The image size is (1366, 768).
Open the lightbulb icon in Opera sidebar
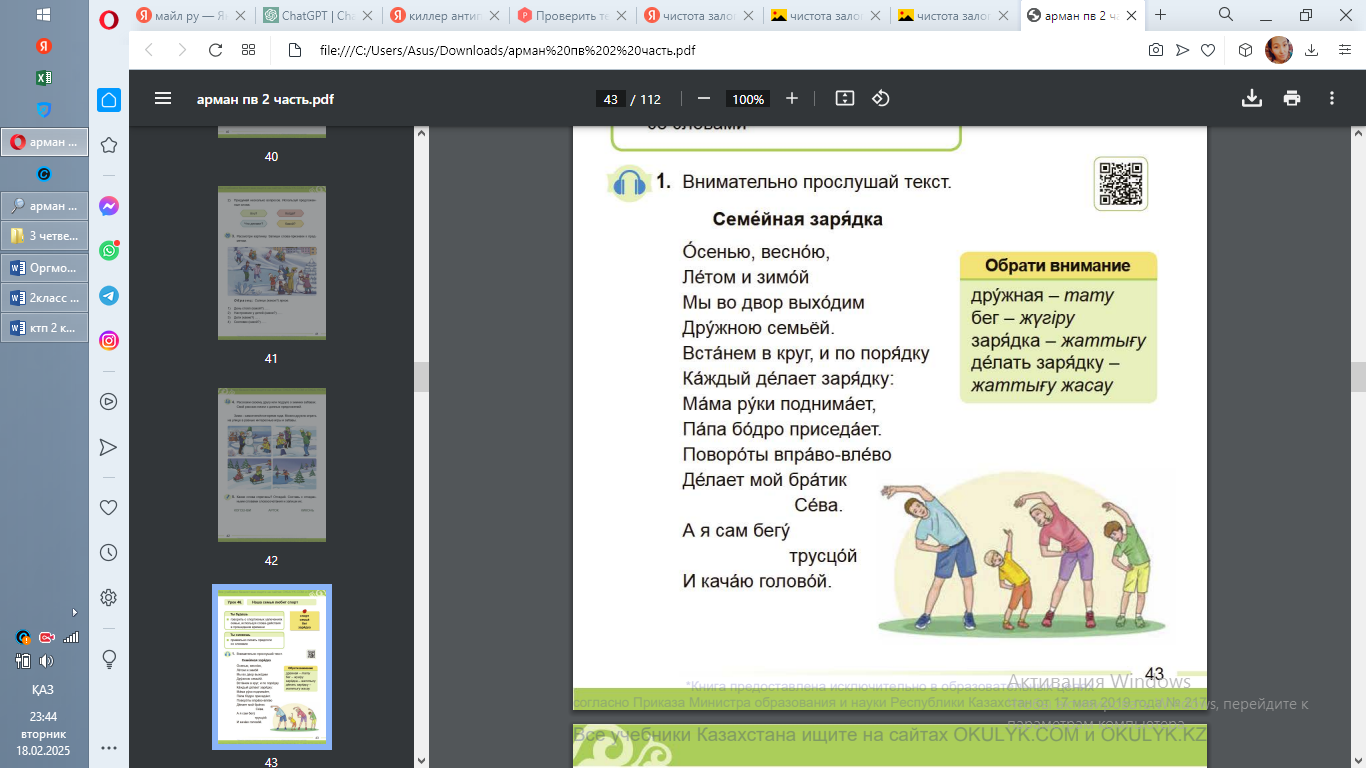[109, 659]
